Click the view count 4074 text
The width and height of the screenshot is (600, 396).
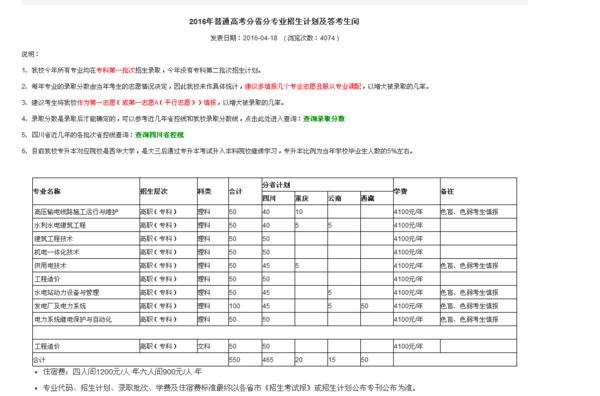point(327,38)
